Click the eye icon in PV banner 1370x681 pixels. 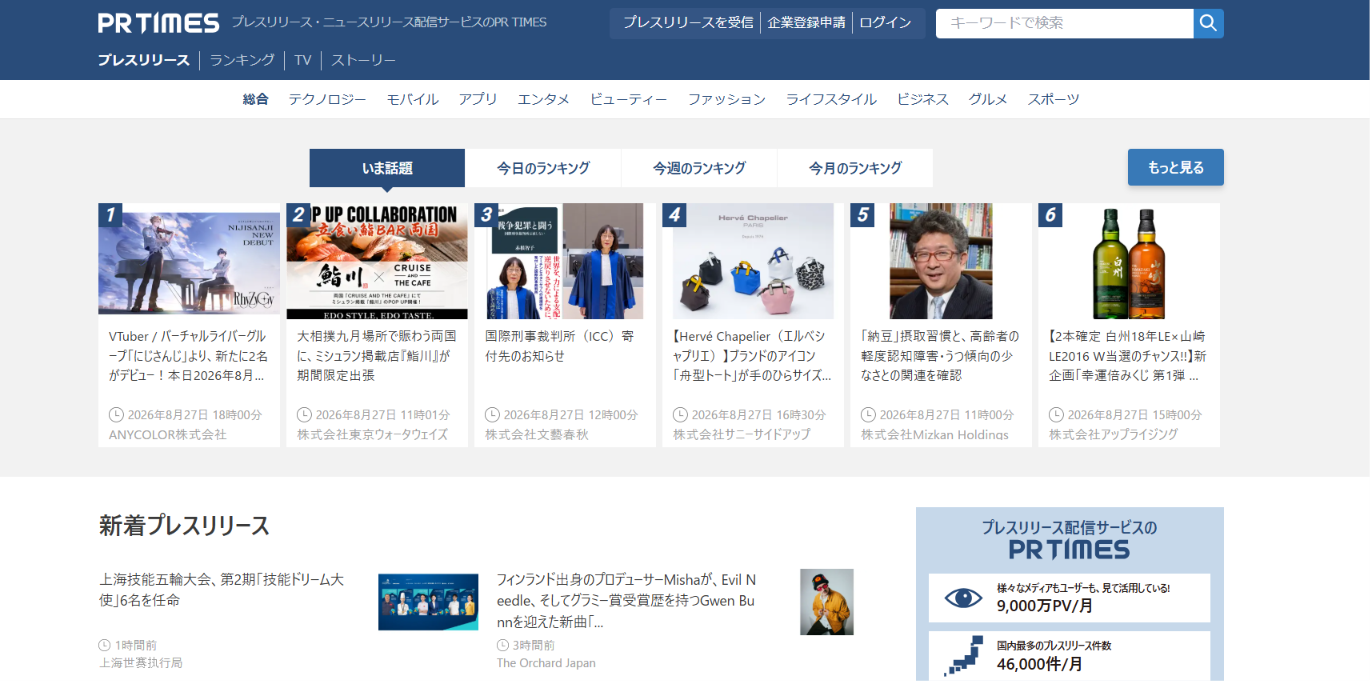[963, 598]
